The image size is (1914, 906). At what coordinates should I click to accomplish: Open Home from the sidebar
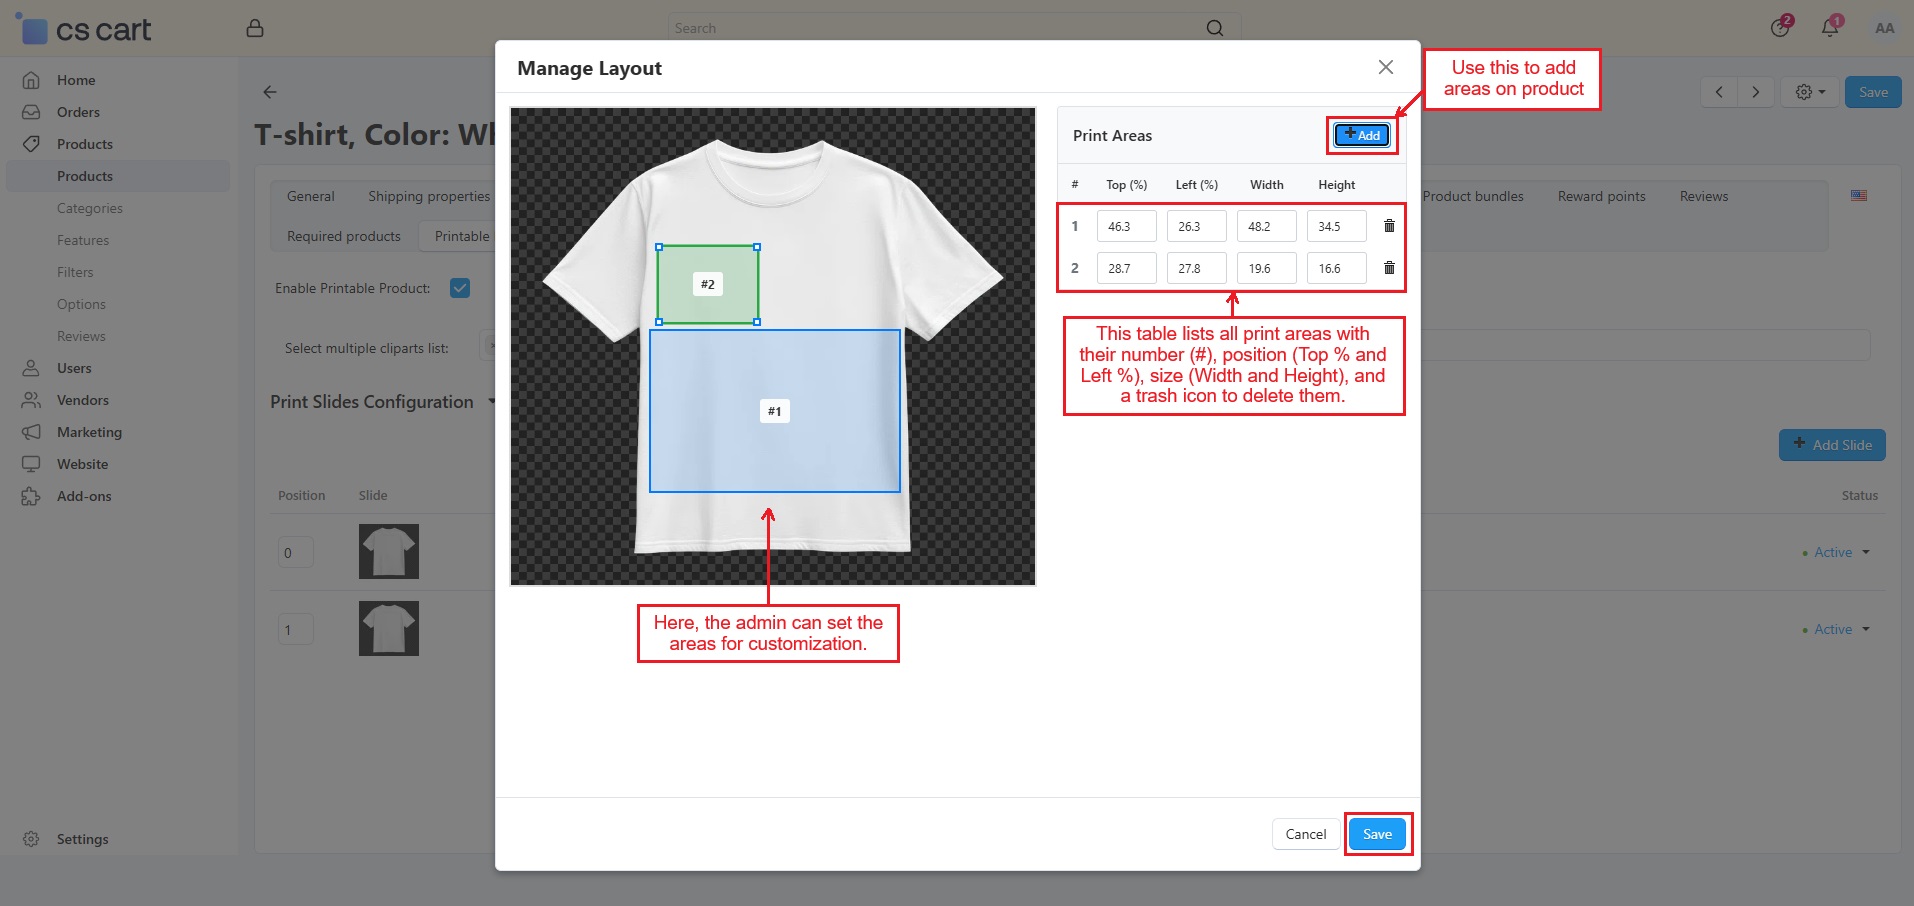point(76,80)
